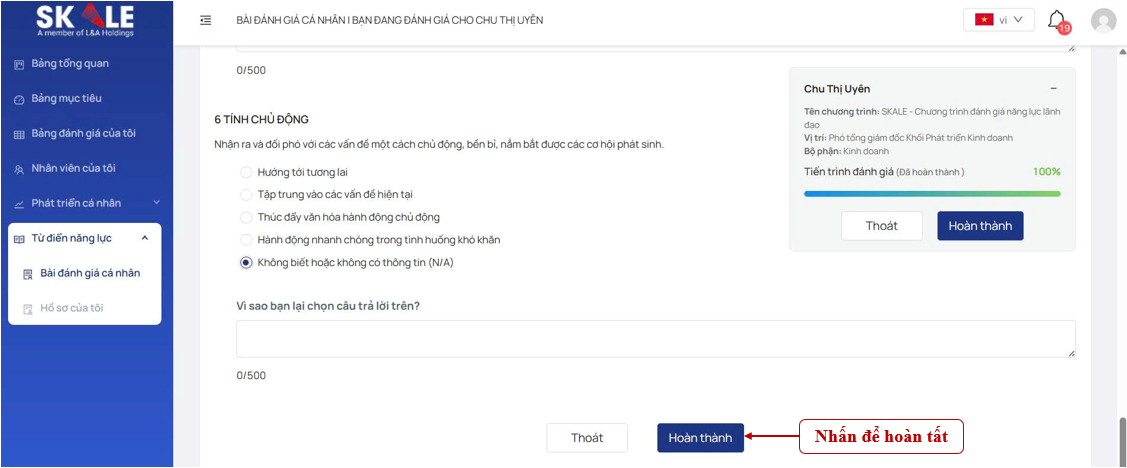
Task: Open the user avatar profile icon
Action: pos(1103,20)
